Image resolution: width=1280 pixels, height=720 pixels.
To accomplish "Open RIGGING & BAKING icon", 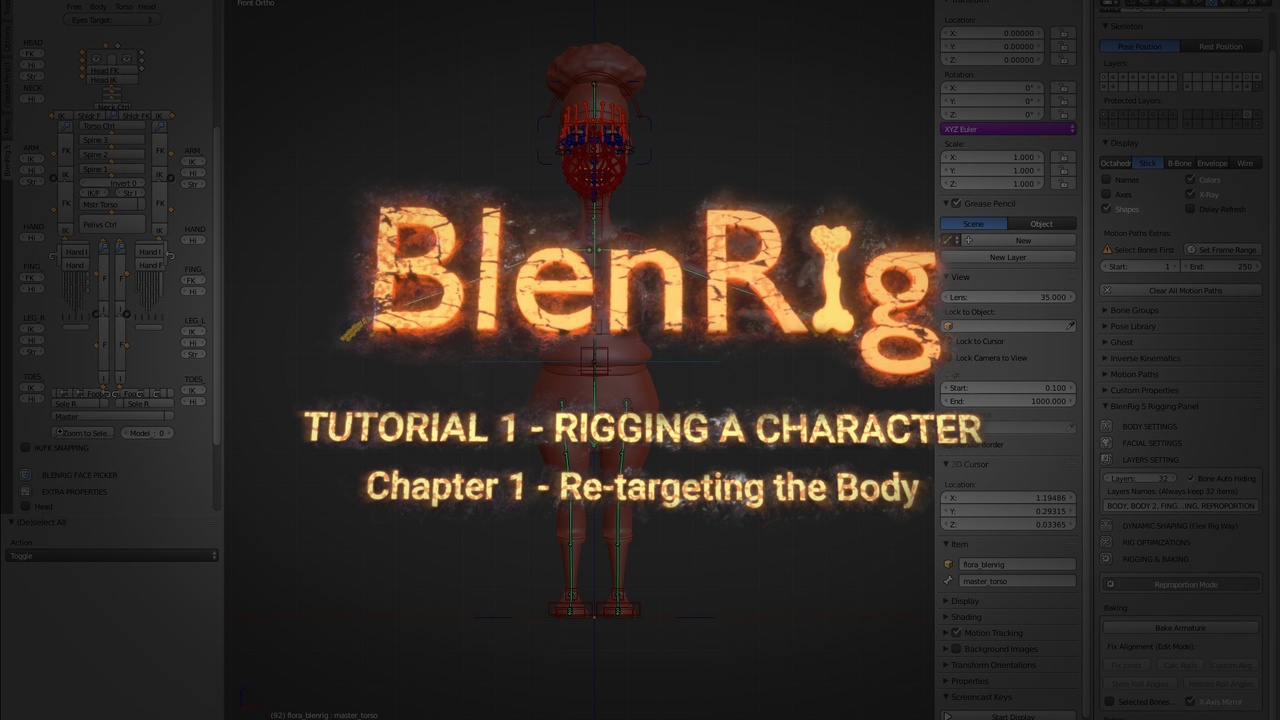I will click(1106, 559).
